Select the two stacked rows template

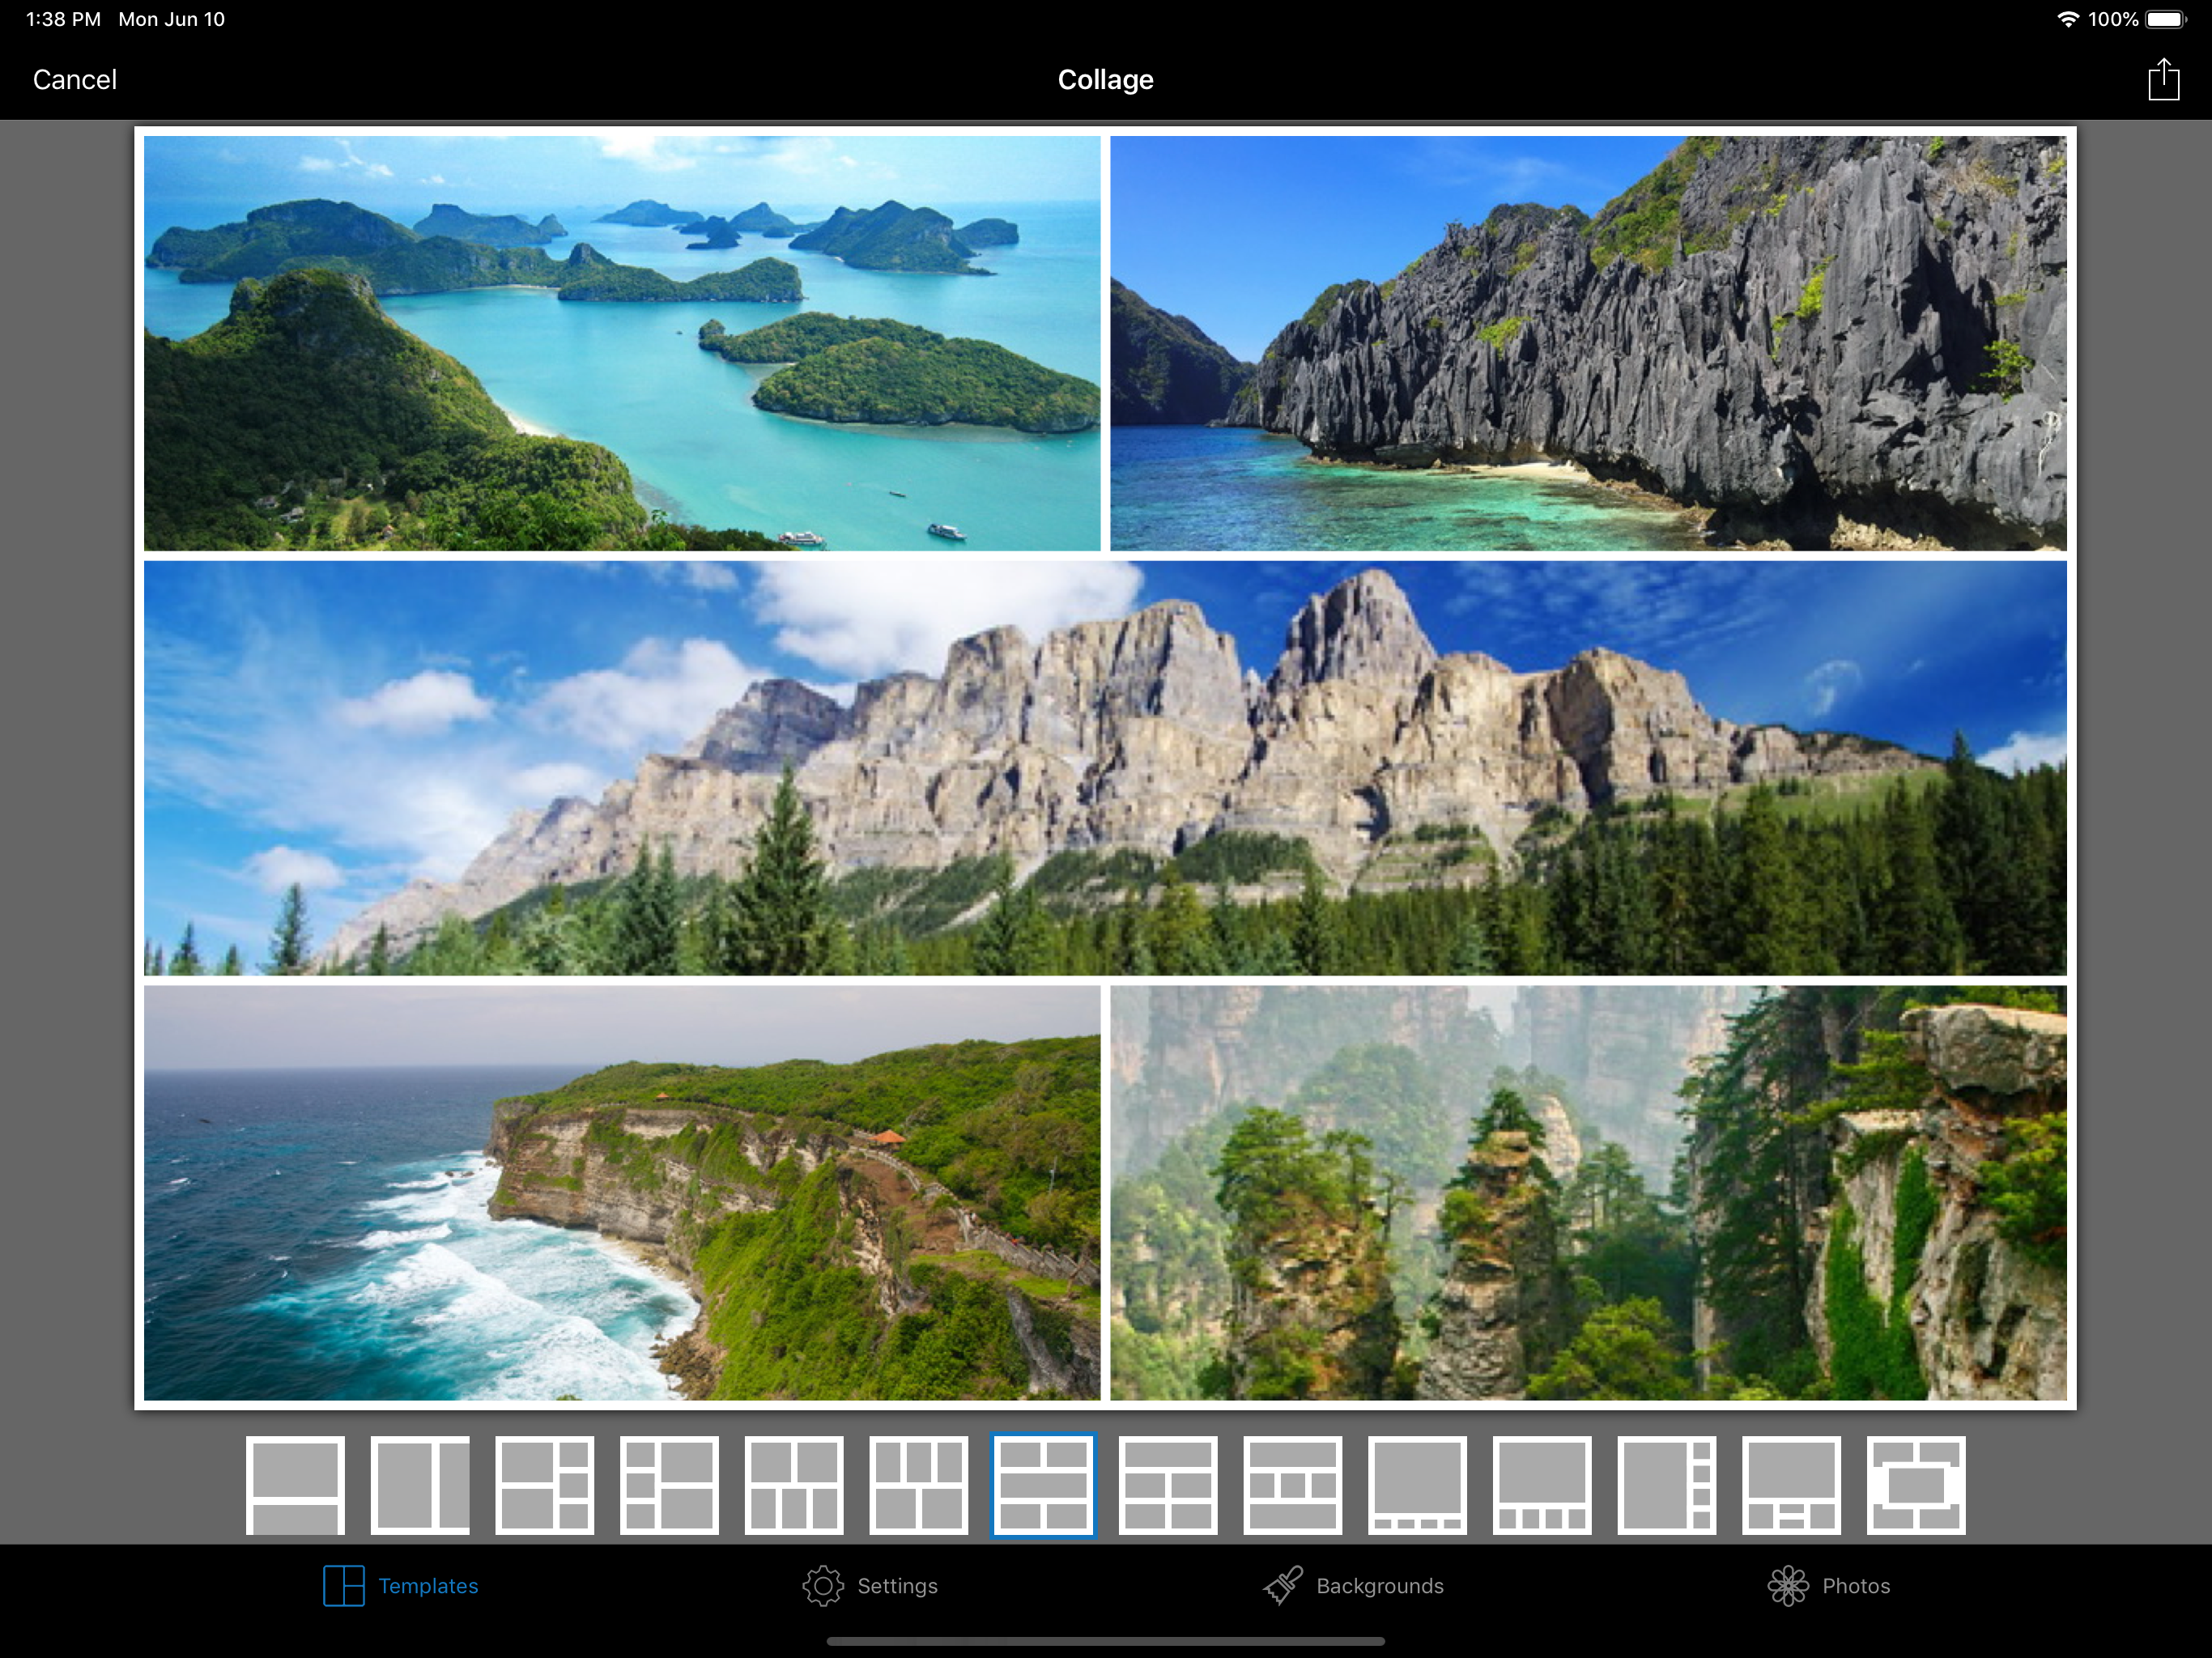pos(295,1485)
